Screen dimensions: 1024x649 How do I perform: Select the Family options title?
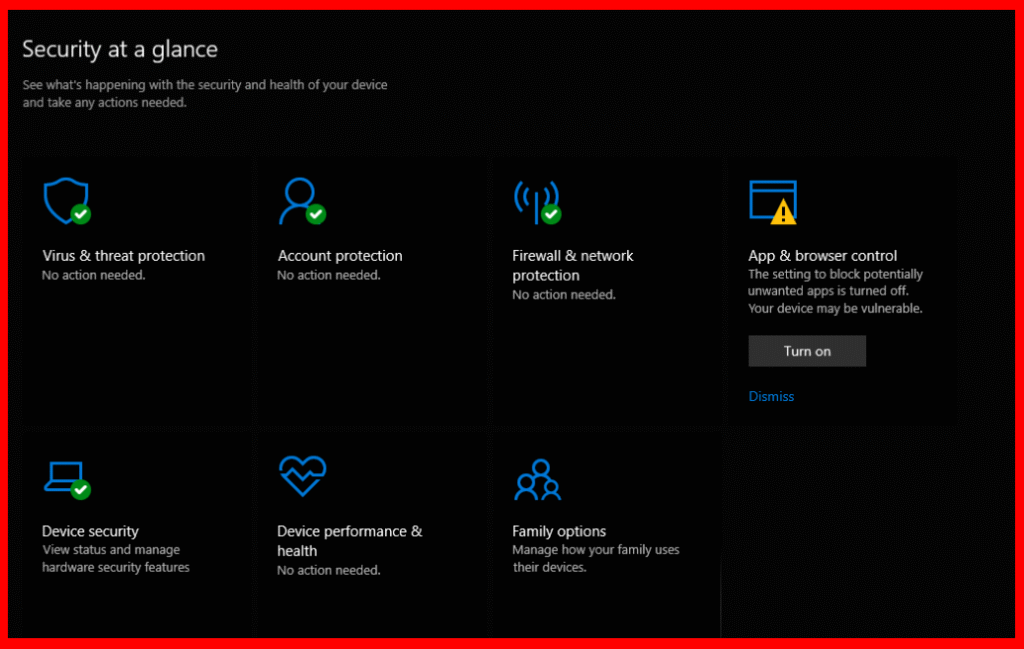559,531
